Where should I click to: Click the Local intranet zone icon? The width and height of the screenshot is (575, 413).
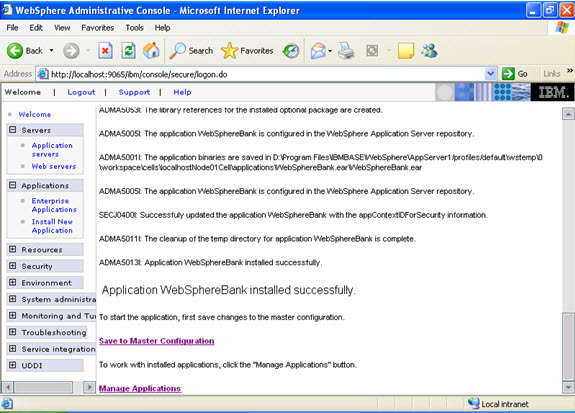tap(473, 403)
